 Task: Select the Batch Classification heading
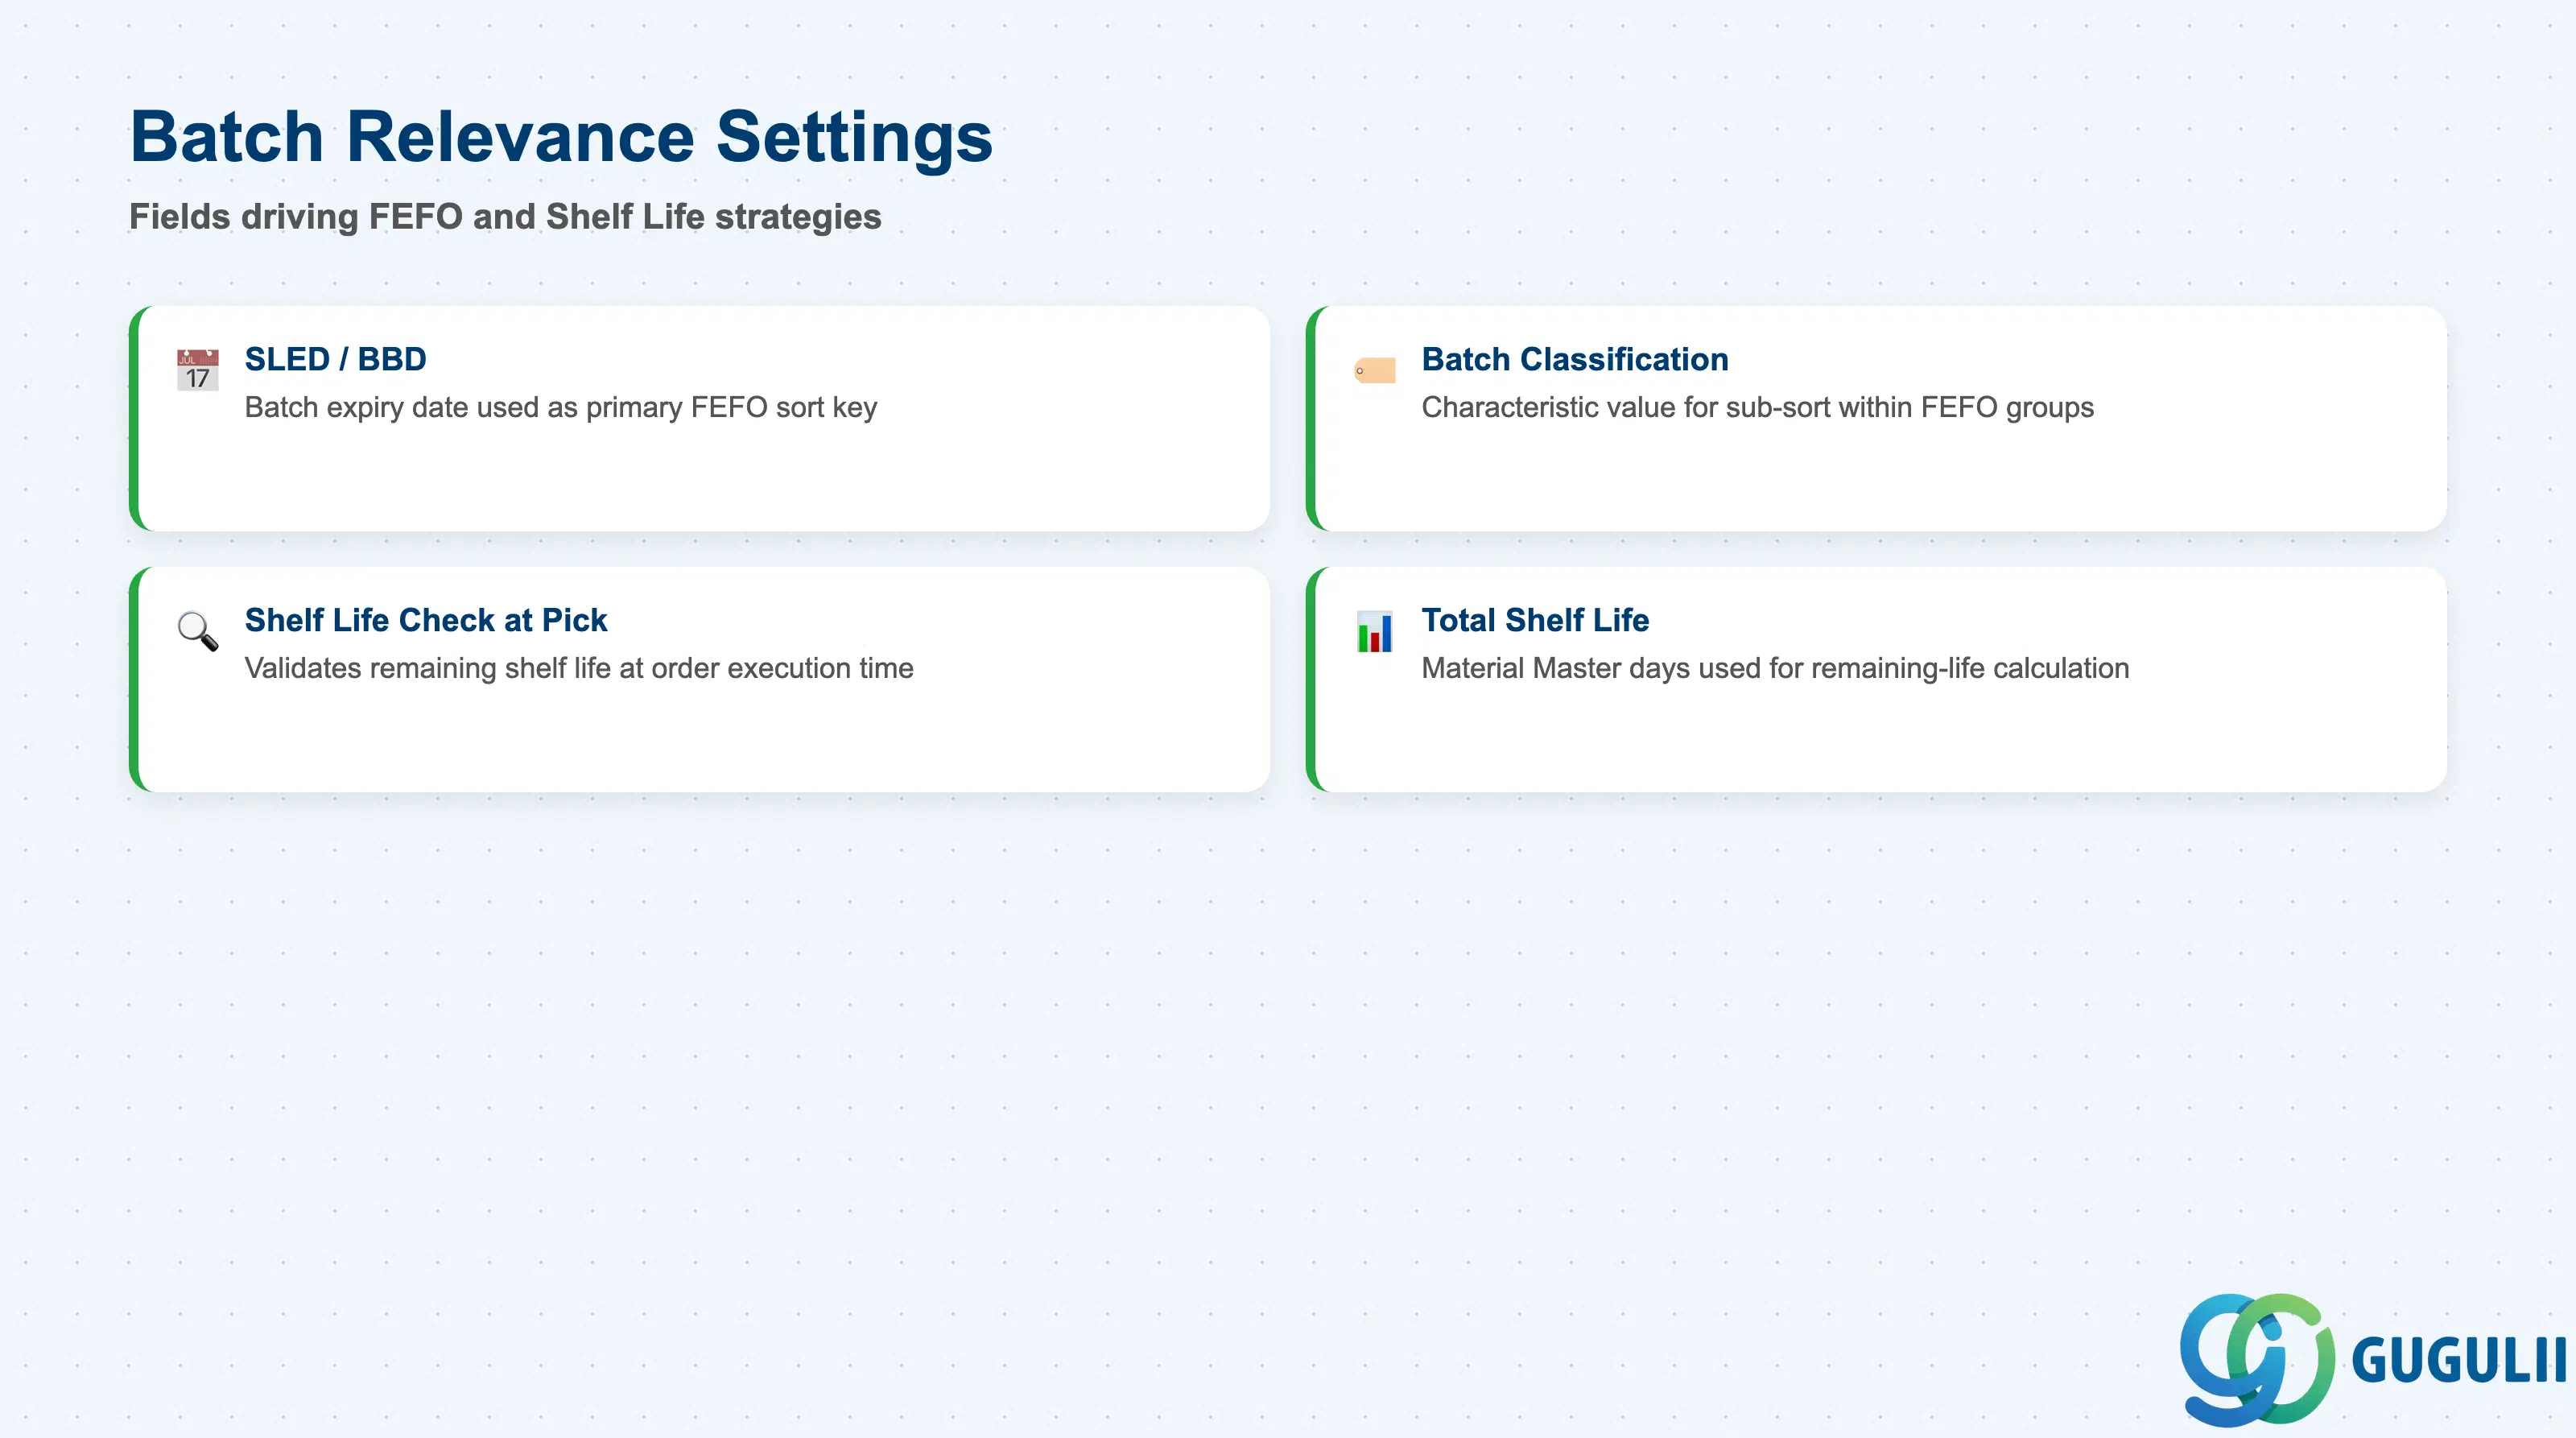pyautogui.click(x=1575, y=359)
